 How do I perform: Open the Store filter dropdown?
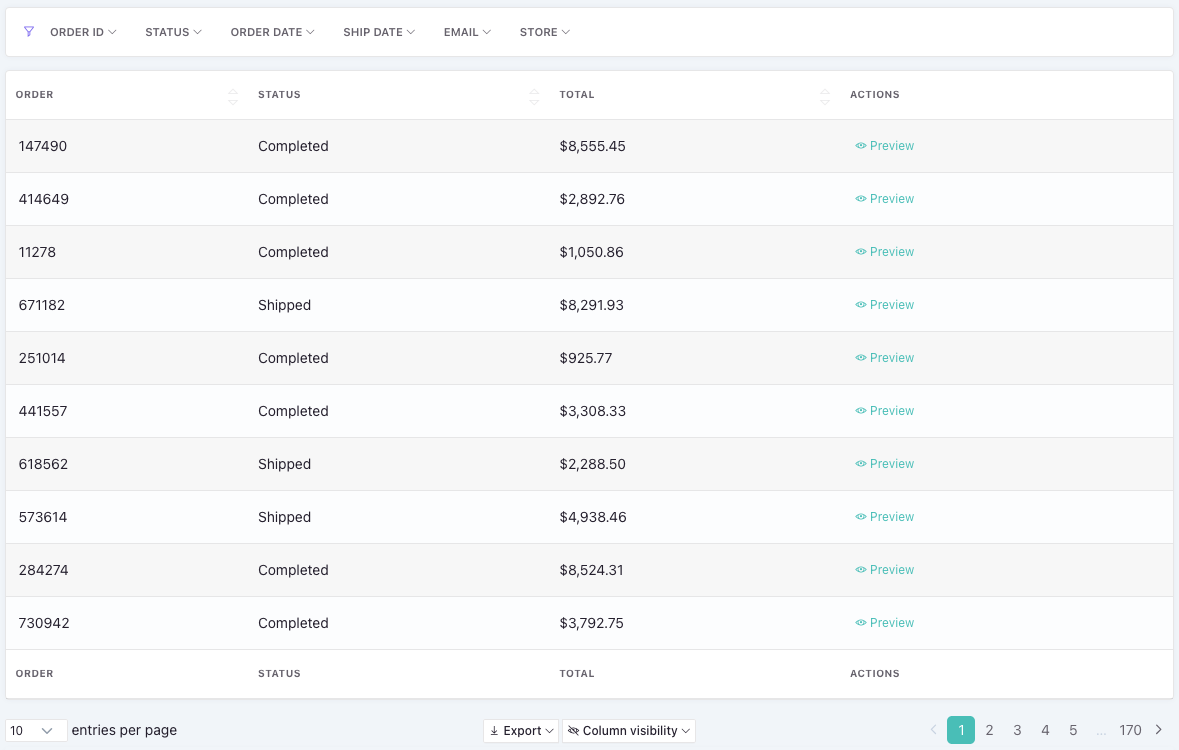(x=544, y=32)
